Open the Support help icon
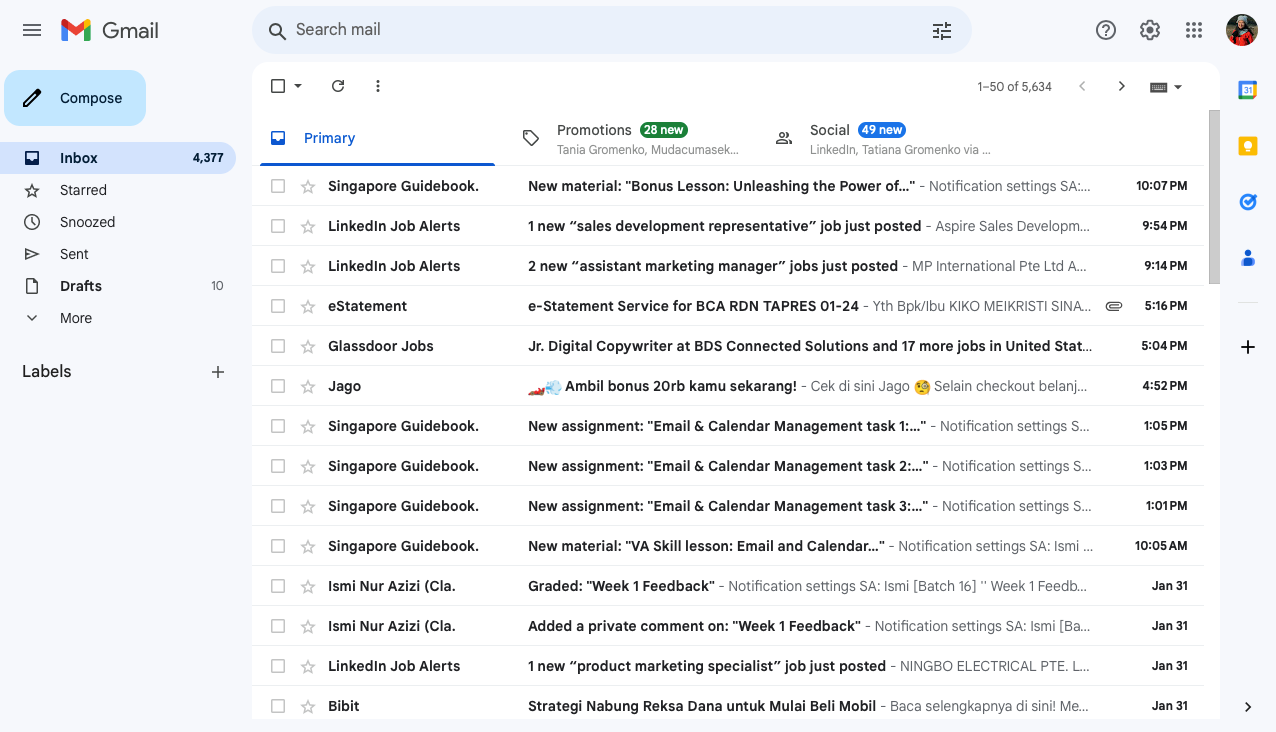 [1106, 30]
